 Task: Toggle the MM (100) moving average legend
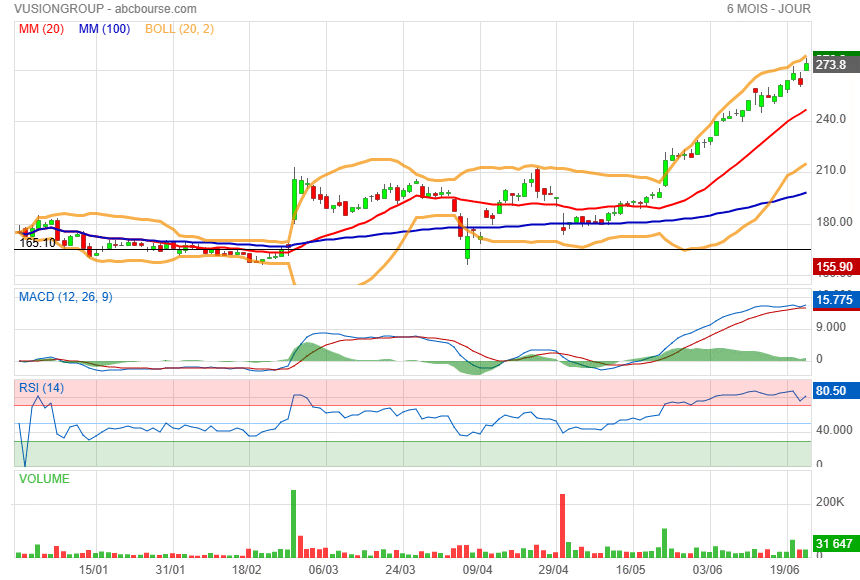pos(105,28)
